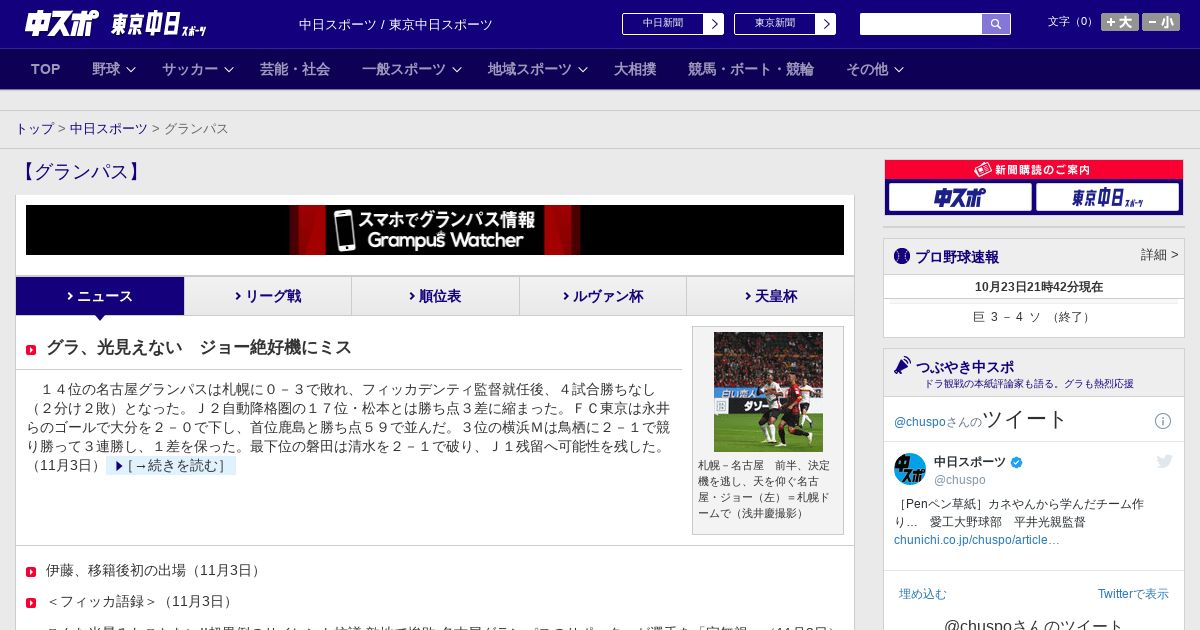Click 中スポ subscription banner button
1200x630 pixels.
tap(960, 197)
